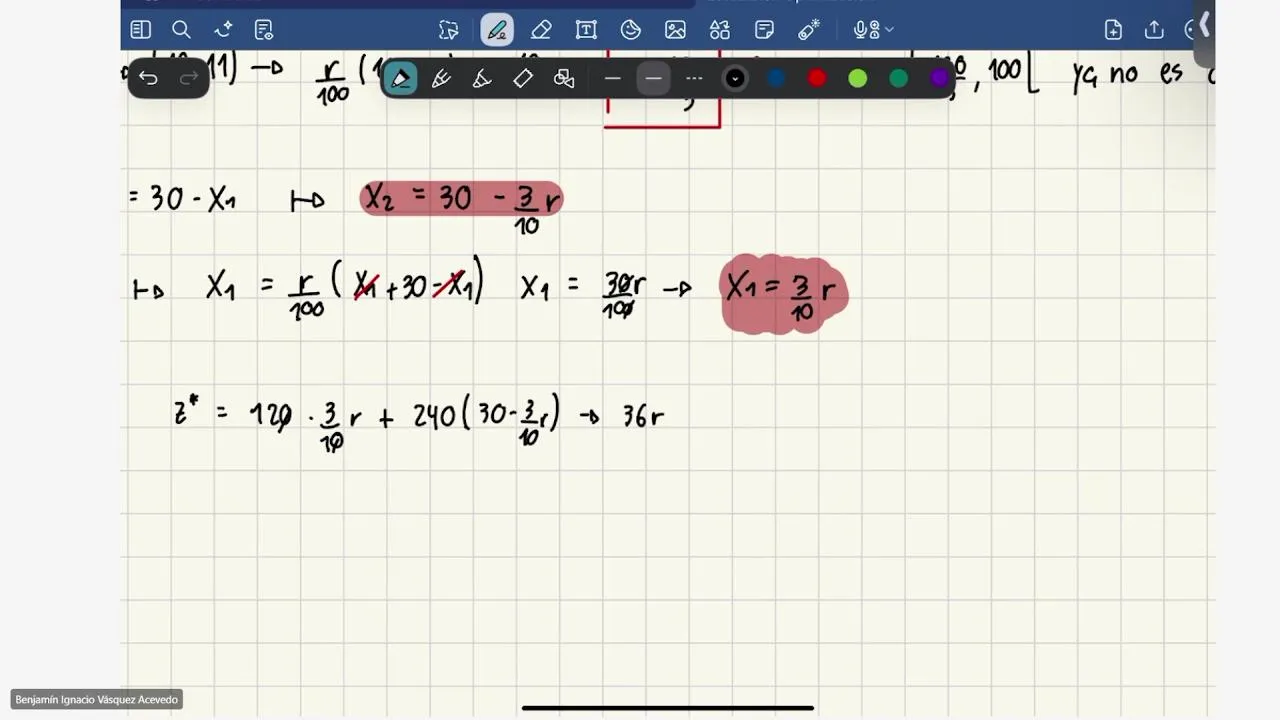
Task: Open the black color picker swatch
Action: pos(735,78)
